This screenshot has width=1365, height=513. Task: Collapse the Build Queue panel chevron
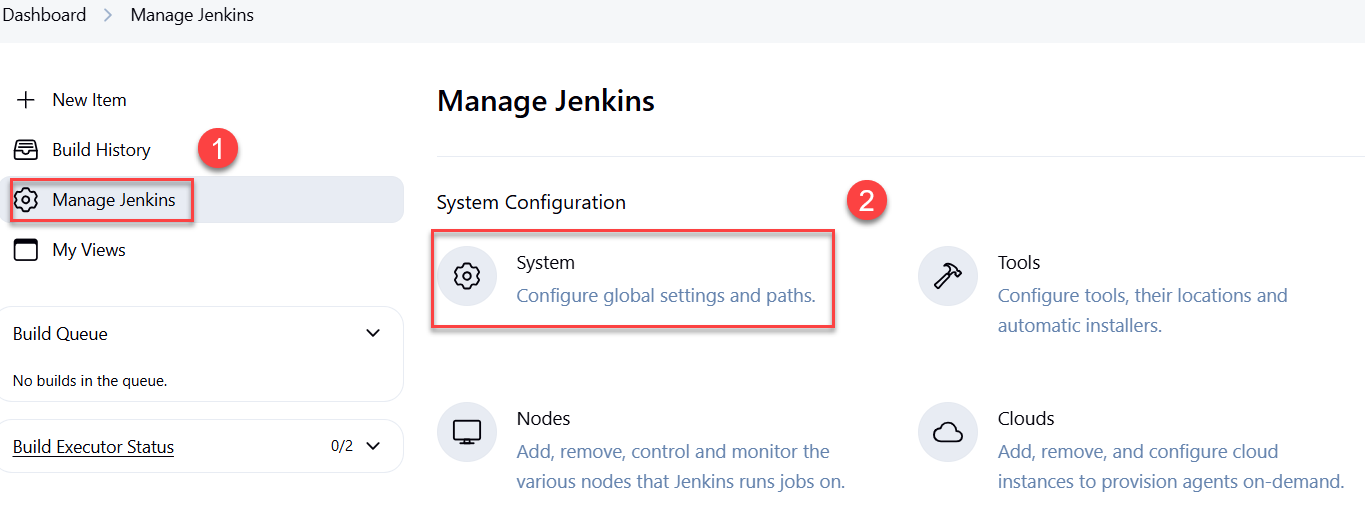click(x=373, y=333)
